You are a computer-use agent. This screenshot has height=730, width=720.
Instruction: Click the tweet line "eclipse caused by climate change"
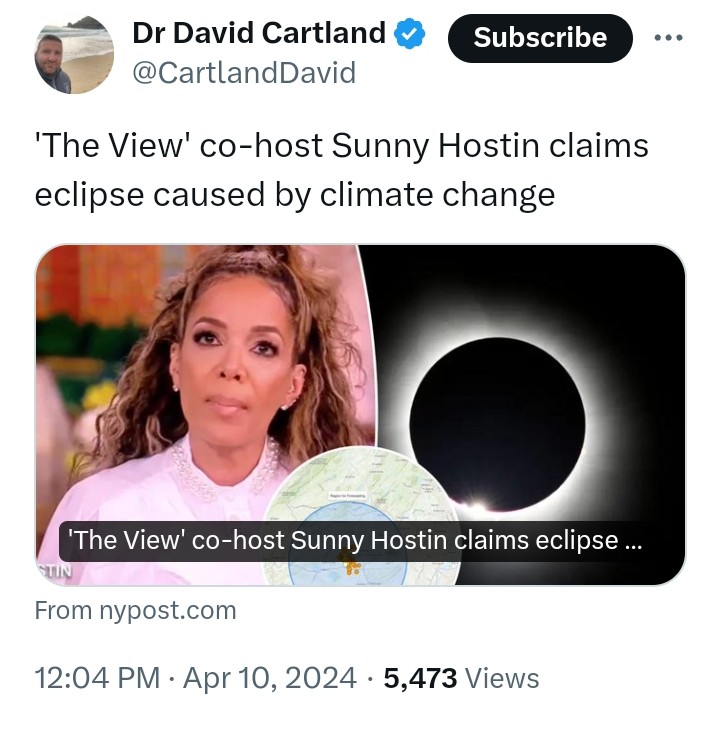coord(294,194)
